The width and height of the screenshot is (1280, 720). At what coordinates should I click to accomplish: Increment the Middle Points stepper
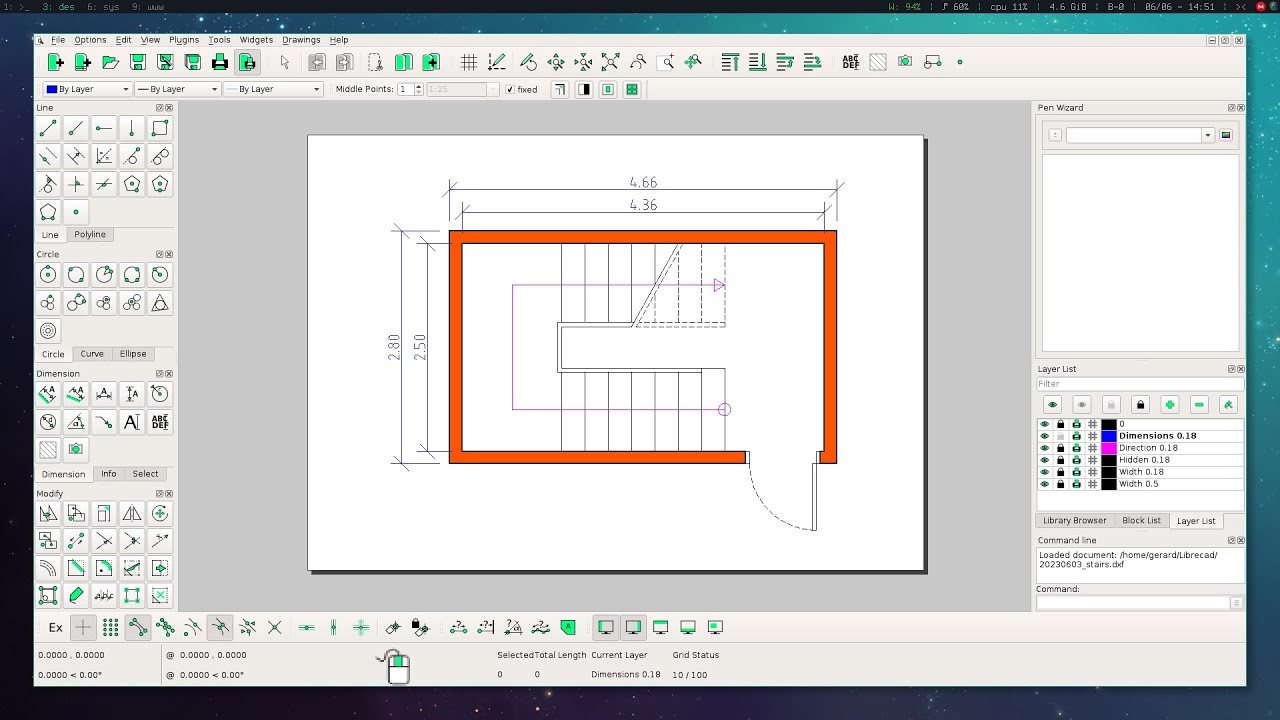click(418, 86)
